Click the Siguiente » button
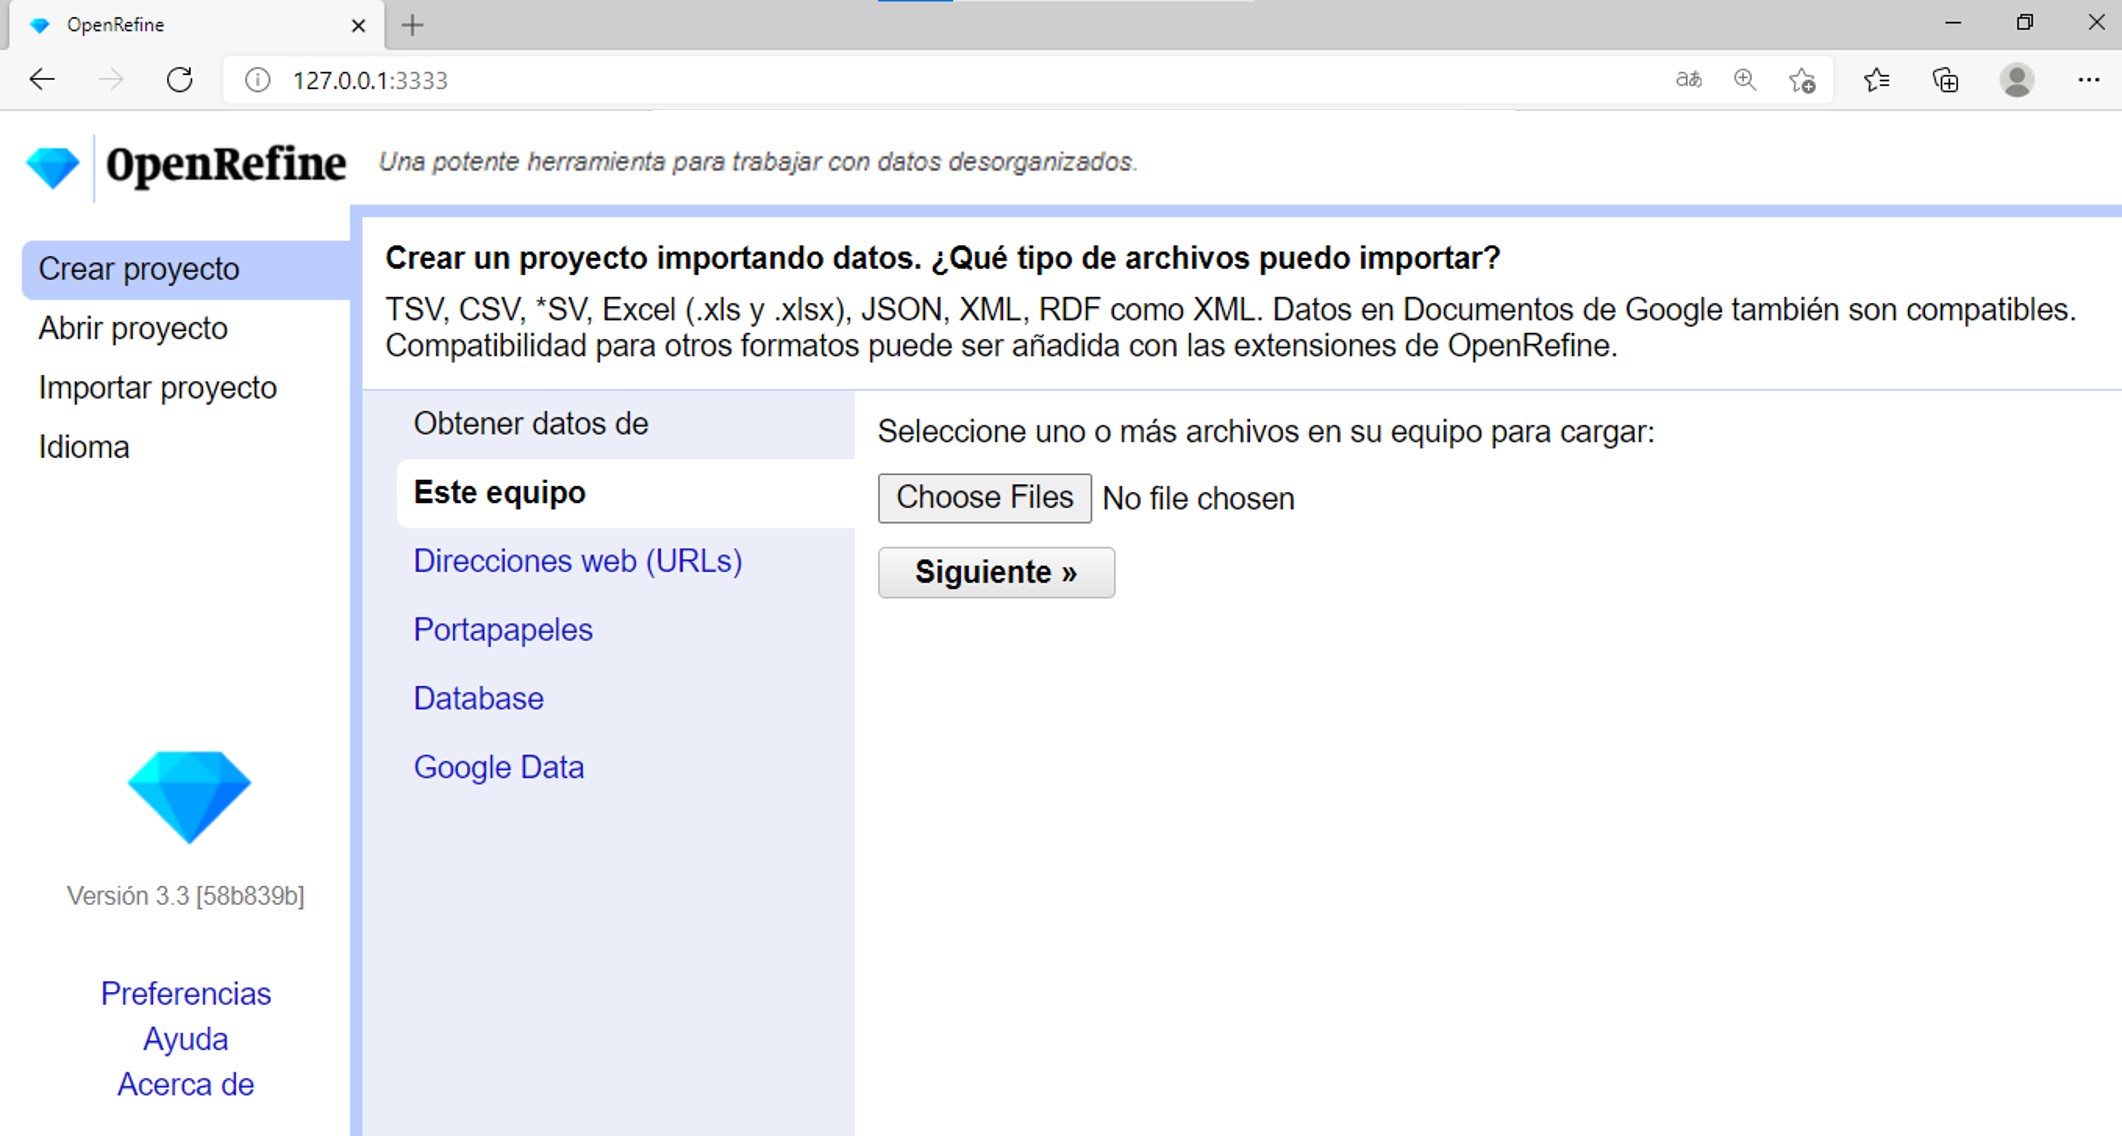Image resolution: width=2122 pixels, height=1136 pixels. (996, 572)
